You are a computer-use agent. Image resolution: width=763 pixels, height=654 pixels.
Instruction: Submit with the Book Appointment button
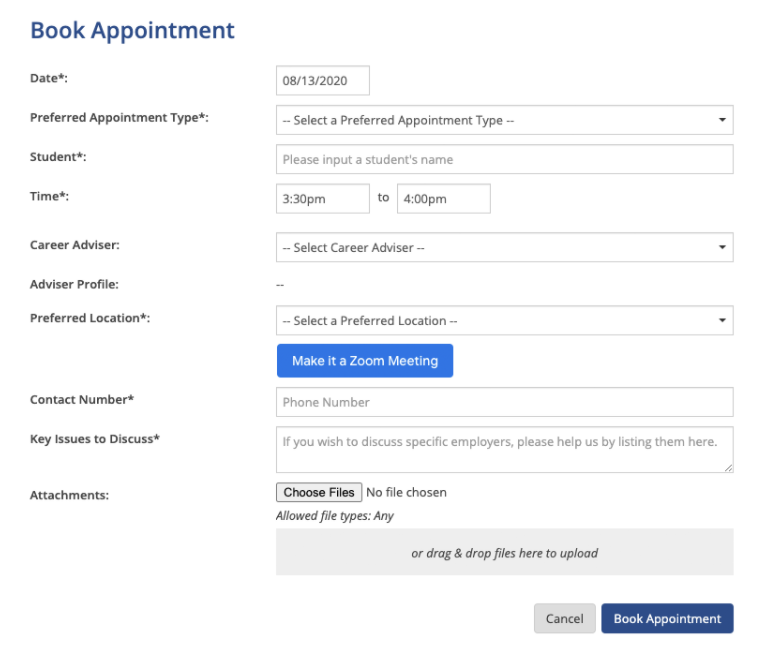(667, 619)
